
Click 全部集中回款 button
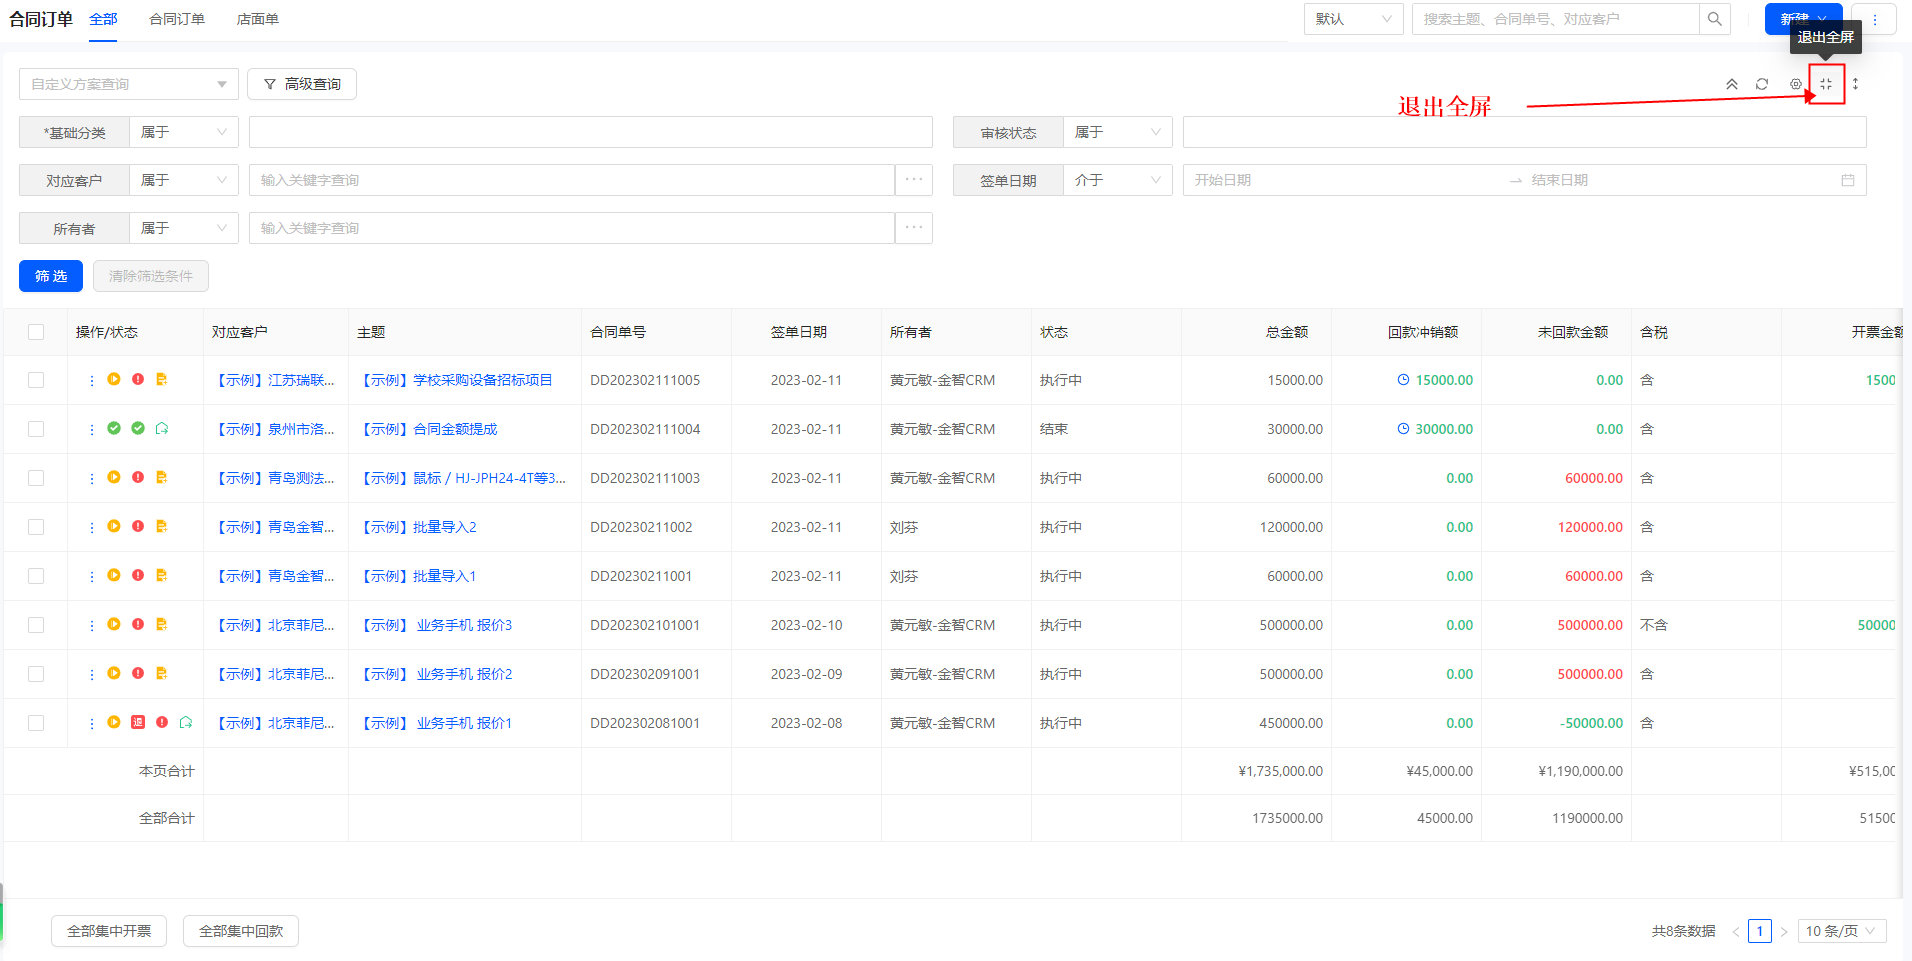click(x=241, y=931)
